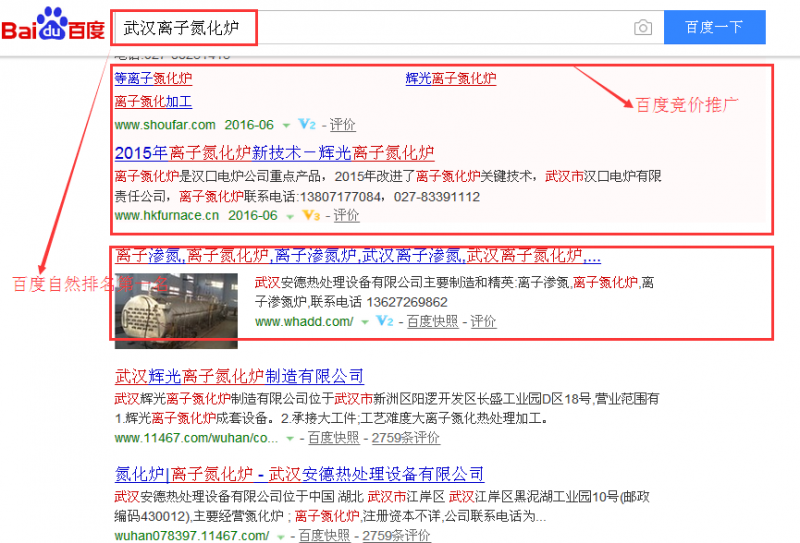This screenshot has height=543, width=800.
Task: Open the 离子氮化加工 link
Action: (x=153, y=101)
